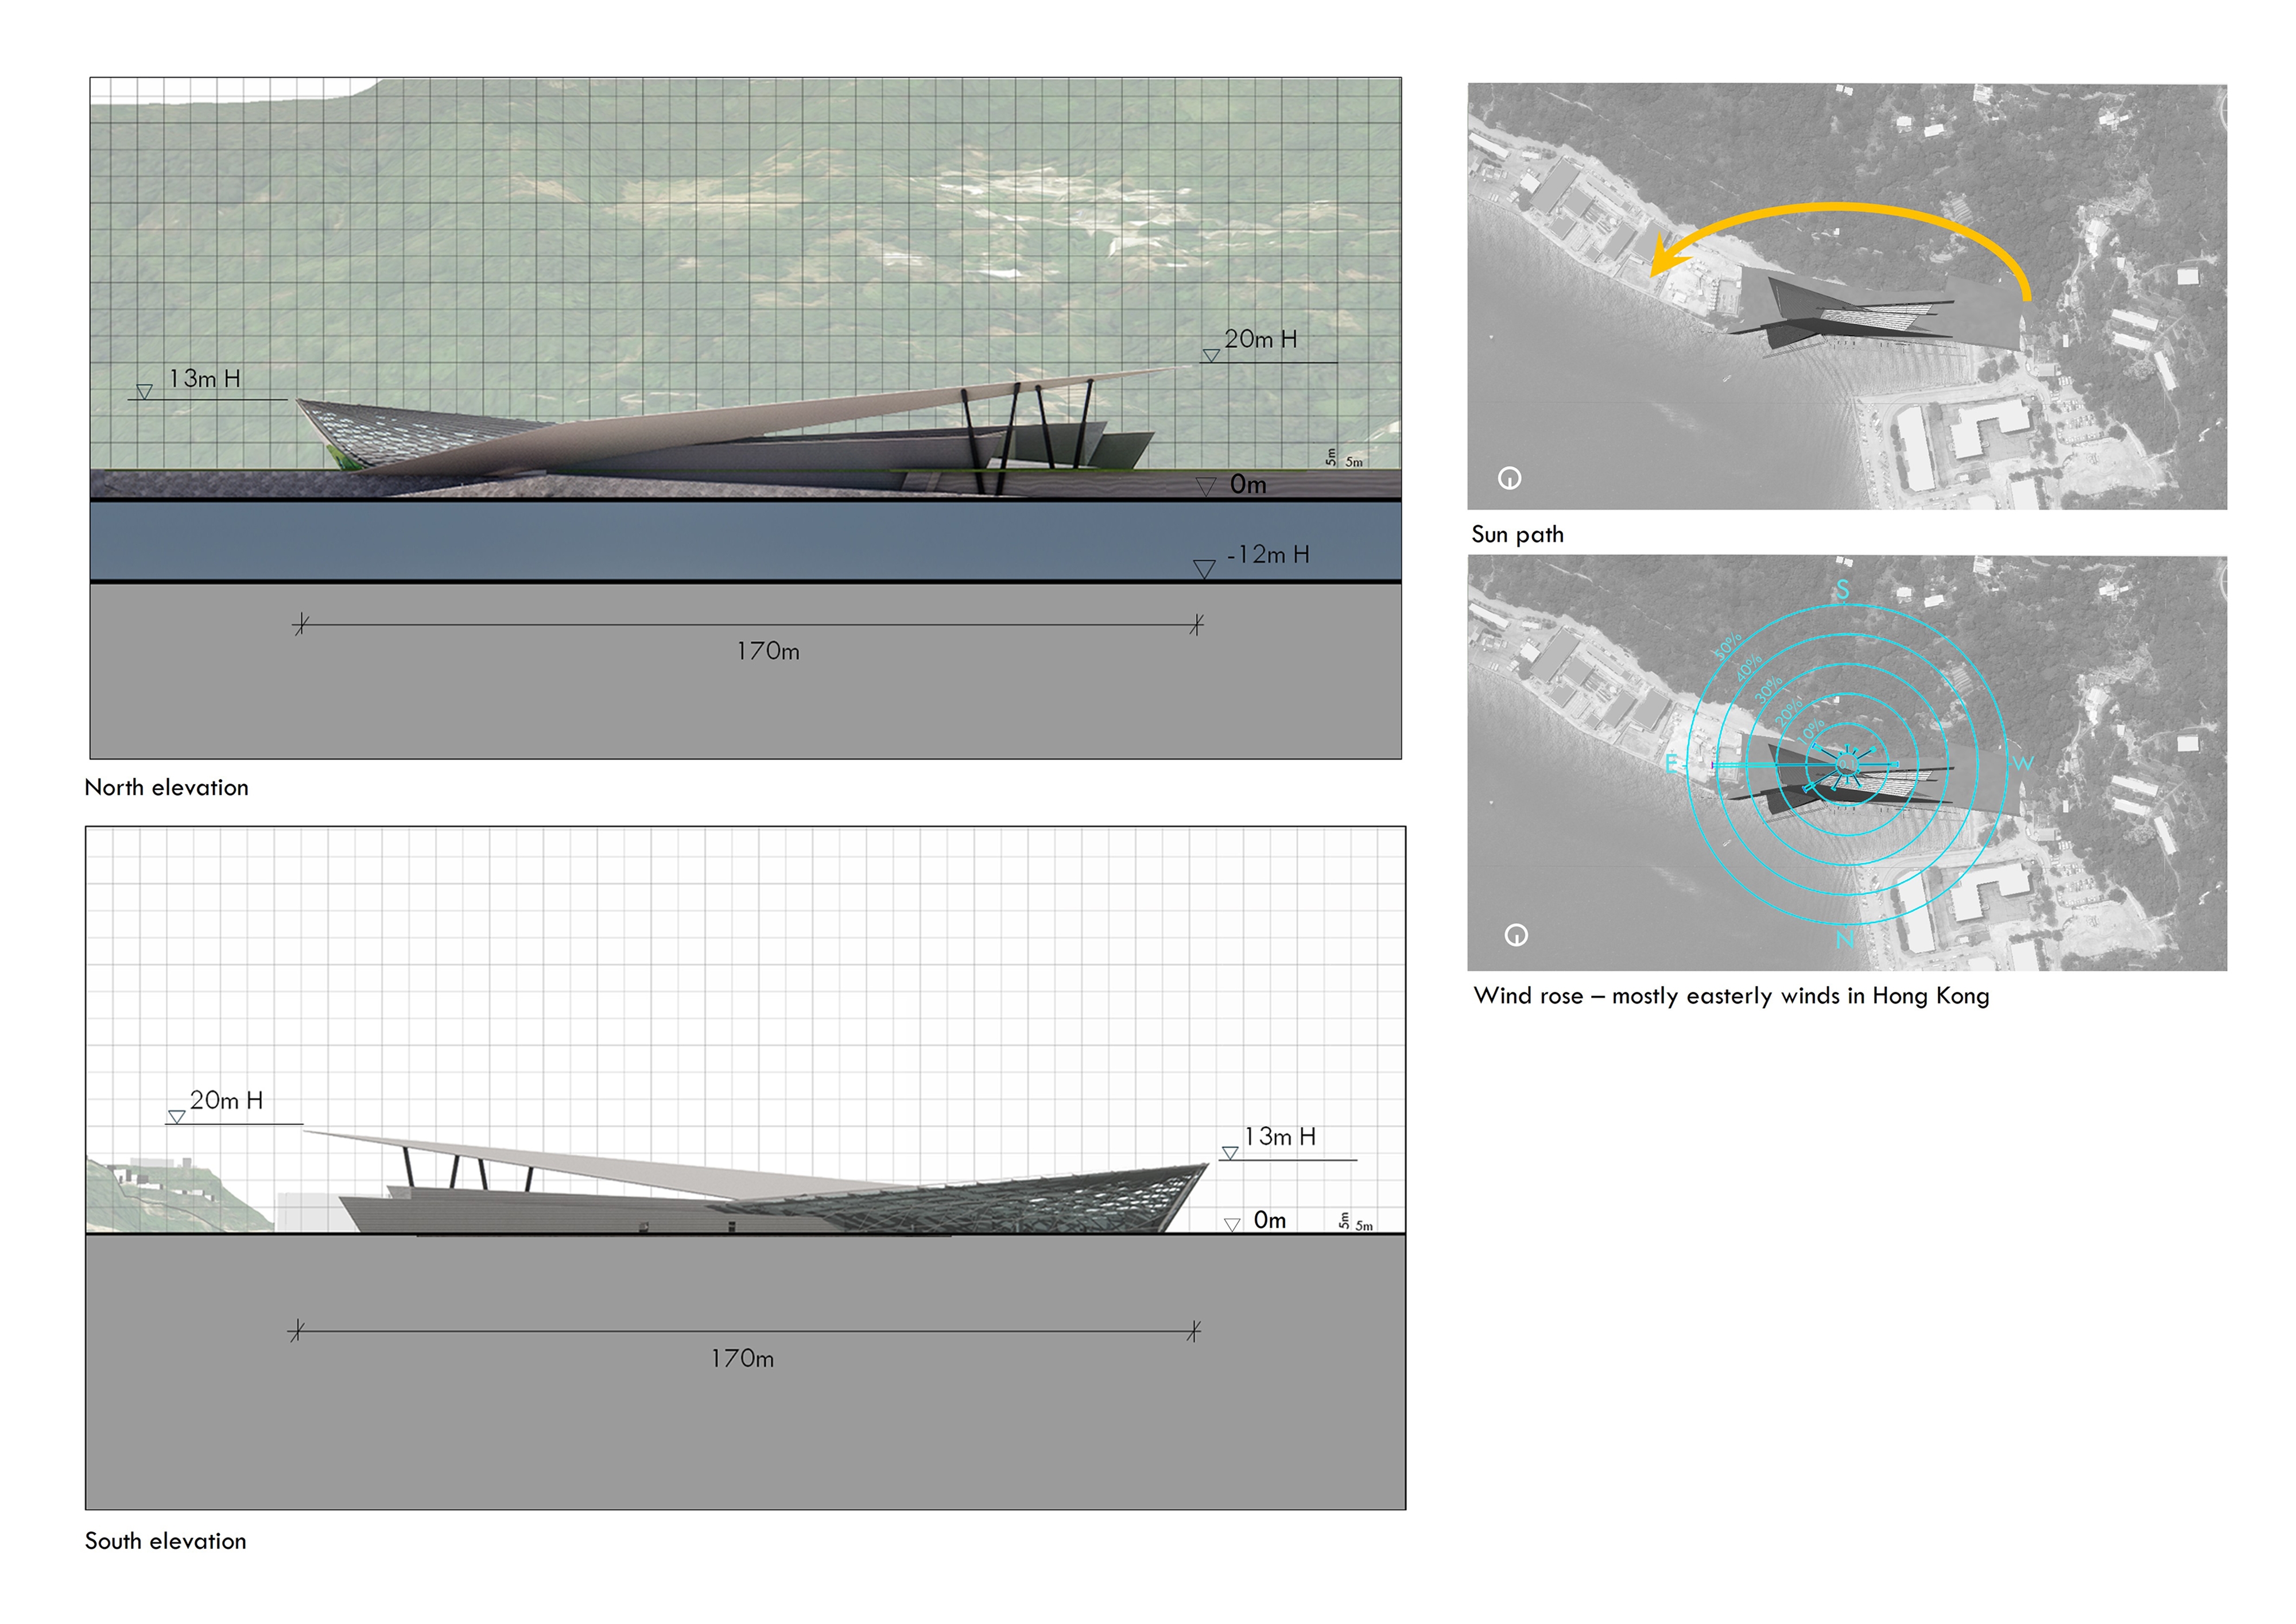Screen dimensions: 2296x1624
Task: Click the north arrow icon on Wind rose map
Action: (x=1516, y=935)
